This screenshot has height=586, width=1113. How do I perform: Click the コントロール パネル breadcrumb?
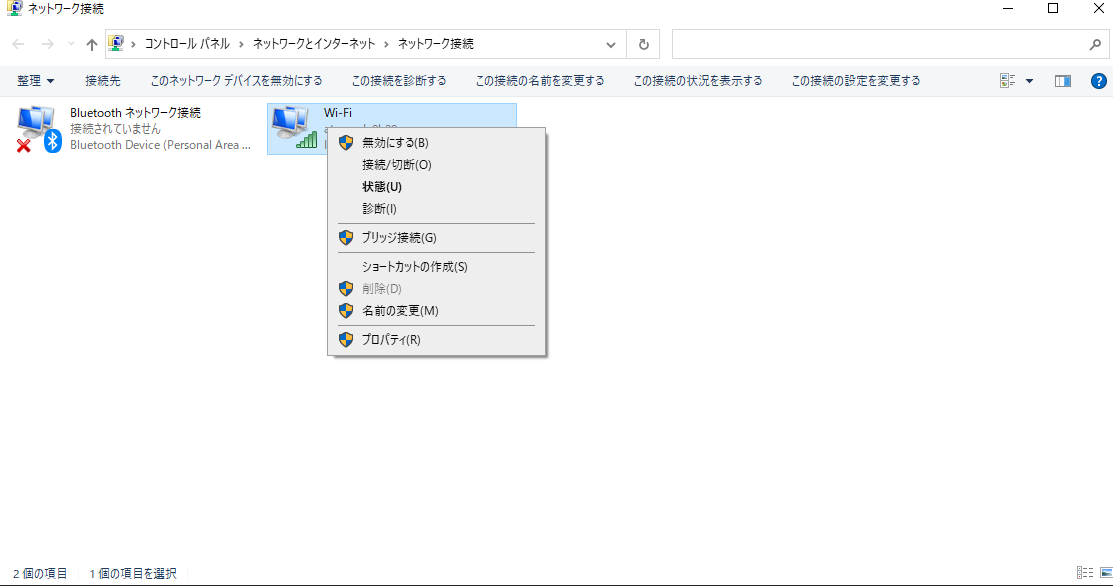(x=187, y=44)
